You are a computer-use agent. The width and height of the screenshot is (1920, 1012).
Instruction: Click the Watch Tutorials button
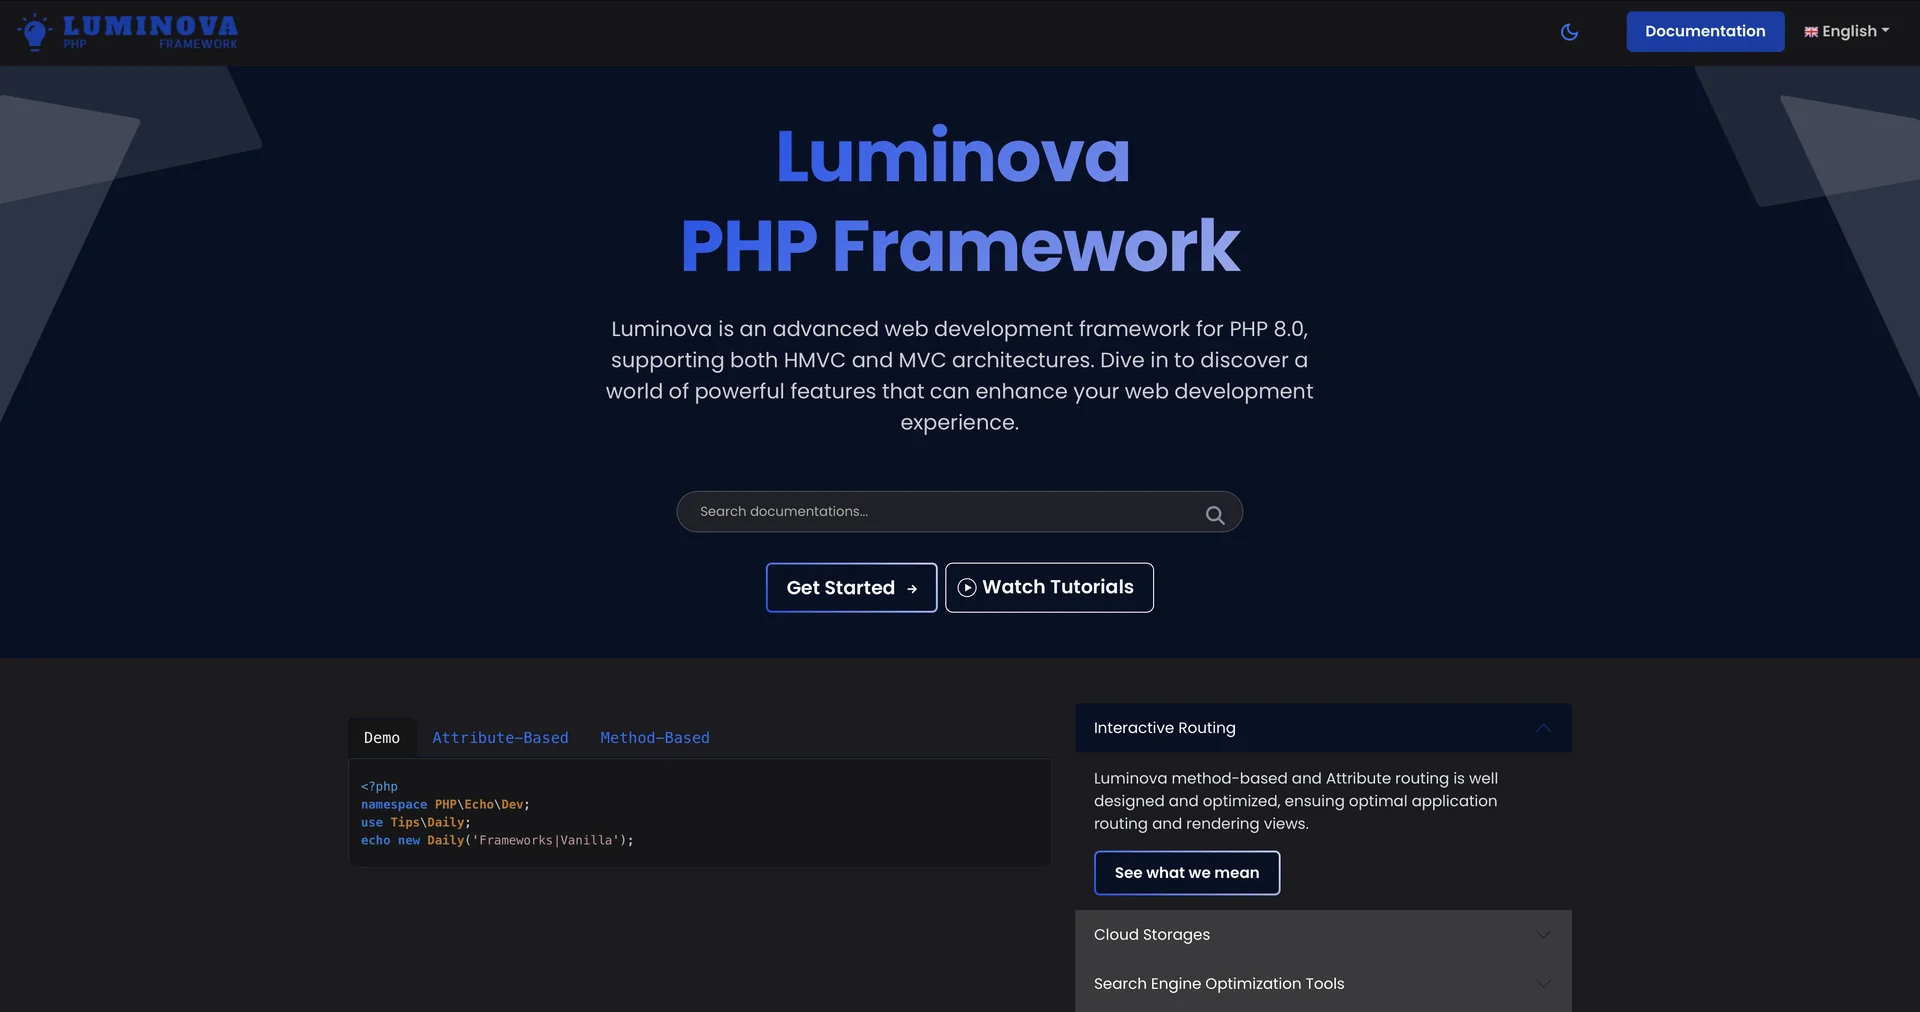click(x=1049, y=587)
